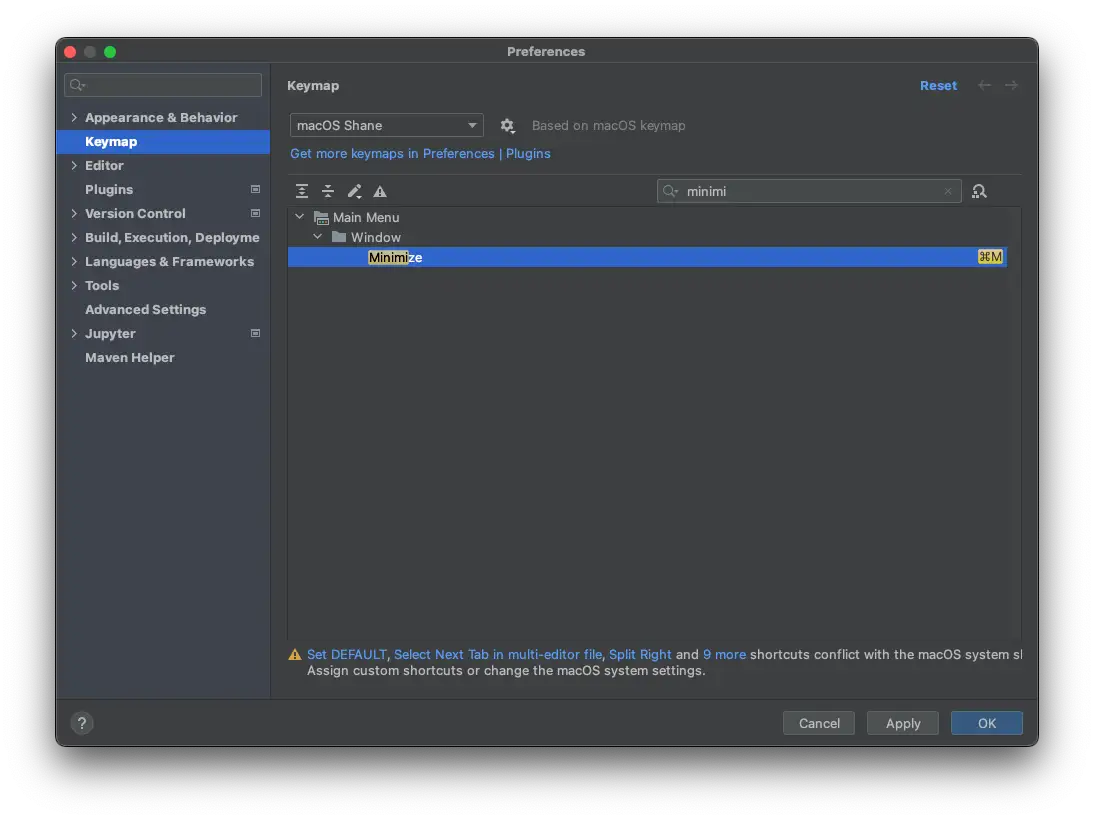Clear the minimi search text with X

point(947,191)
